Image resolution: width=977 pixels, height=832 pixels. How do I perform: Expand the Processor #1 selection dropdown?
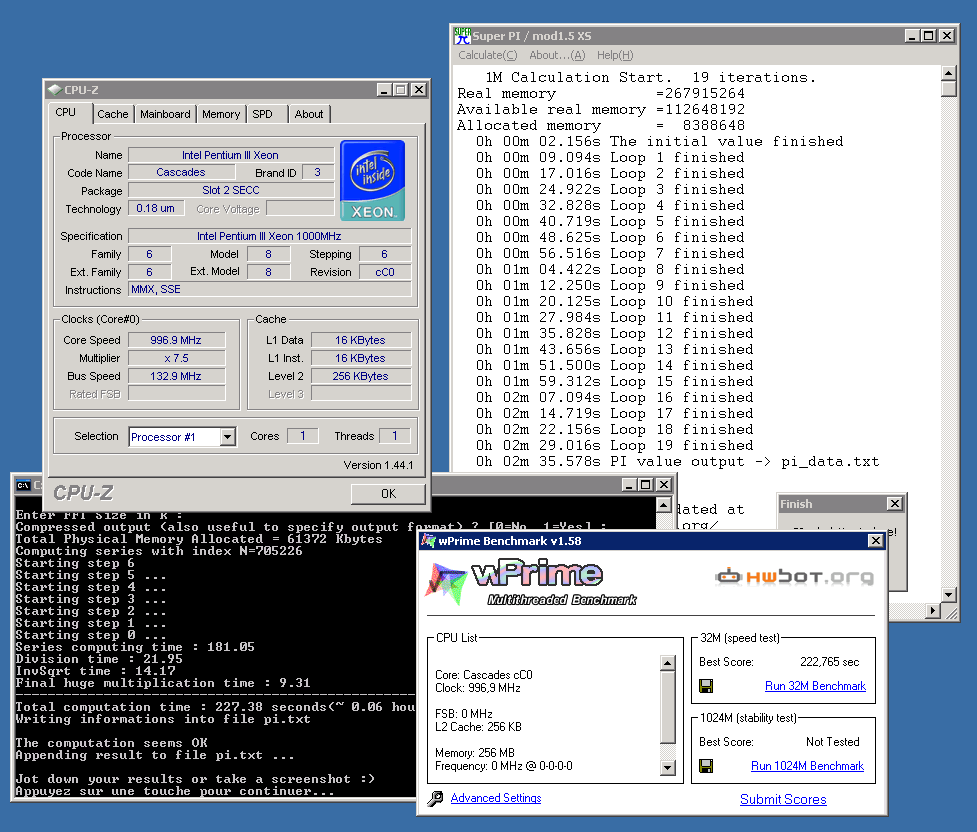227,437
